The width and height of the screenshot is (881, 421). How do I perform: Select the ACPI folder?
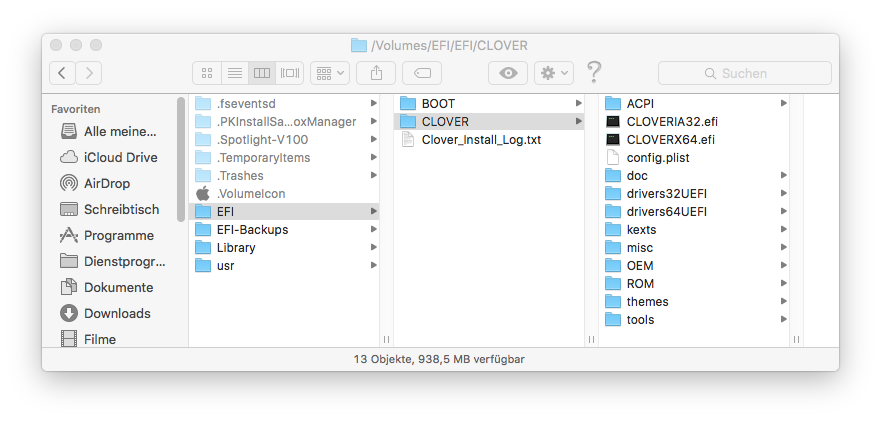(x=694, y=103)
